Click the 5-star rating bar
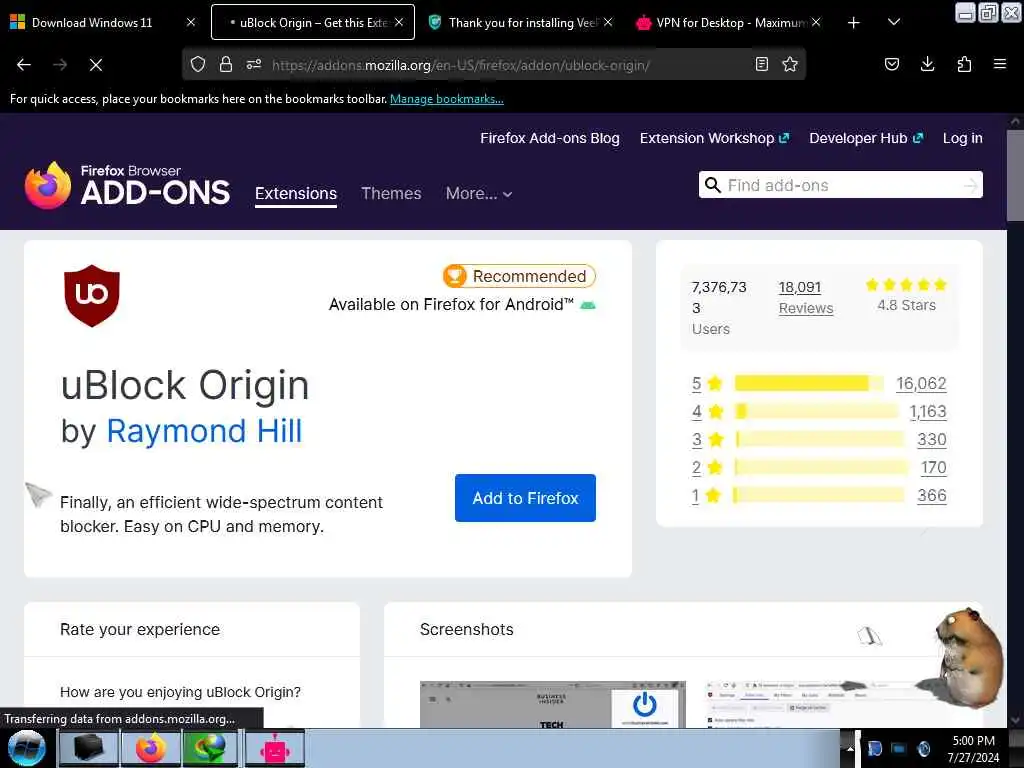This screenshot has width=1024, height=768. [x=808, y=383]
